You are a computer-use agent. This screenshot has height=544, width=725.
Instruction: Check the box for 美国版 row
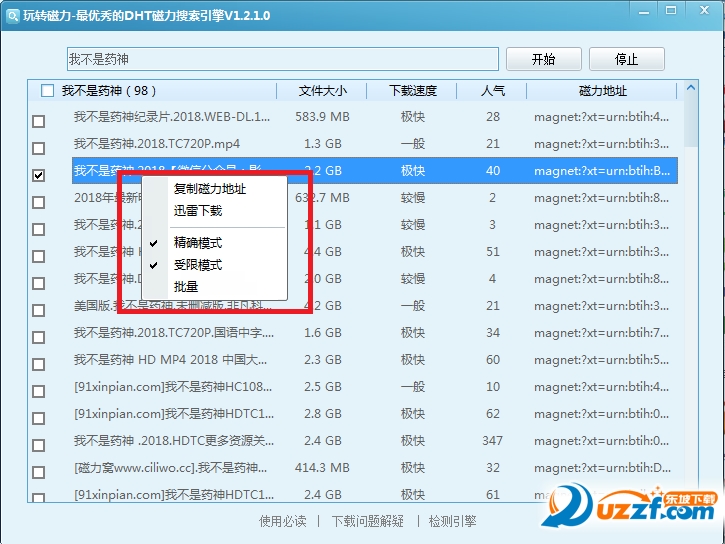click(39, 311)
